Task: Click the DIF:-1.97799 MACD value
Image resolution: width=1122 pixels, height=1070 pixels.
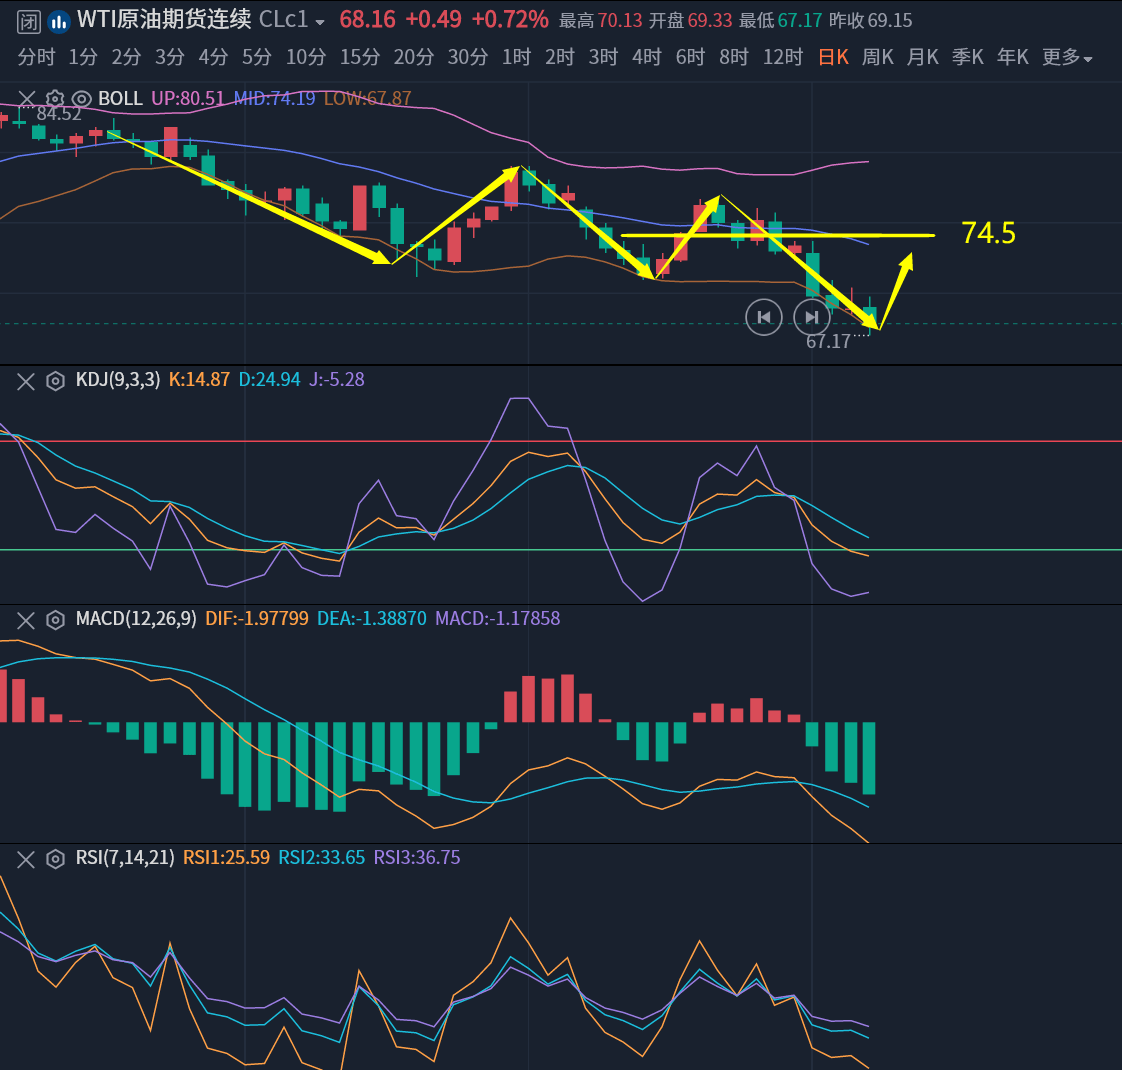Action: click(257, 618)
